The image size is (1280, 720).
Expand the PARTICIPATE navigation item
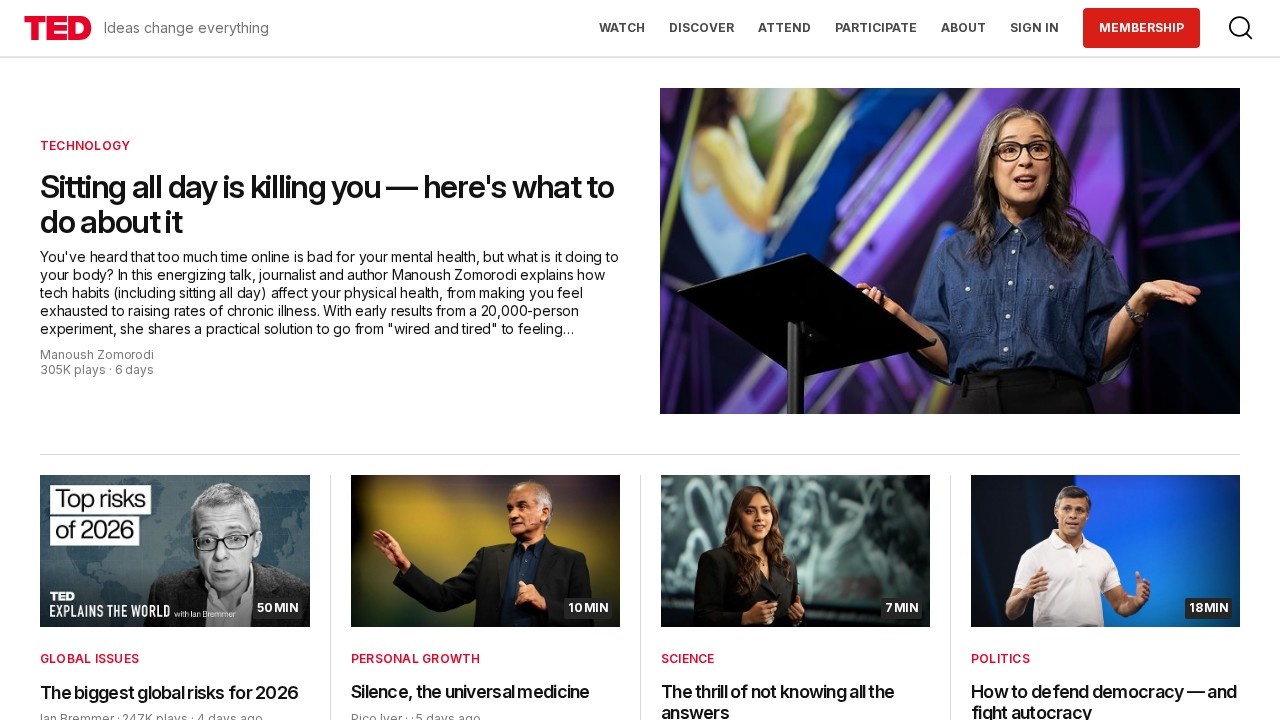pos(876,28)
